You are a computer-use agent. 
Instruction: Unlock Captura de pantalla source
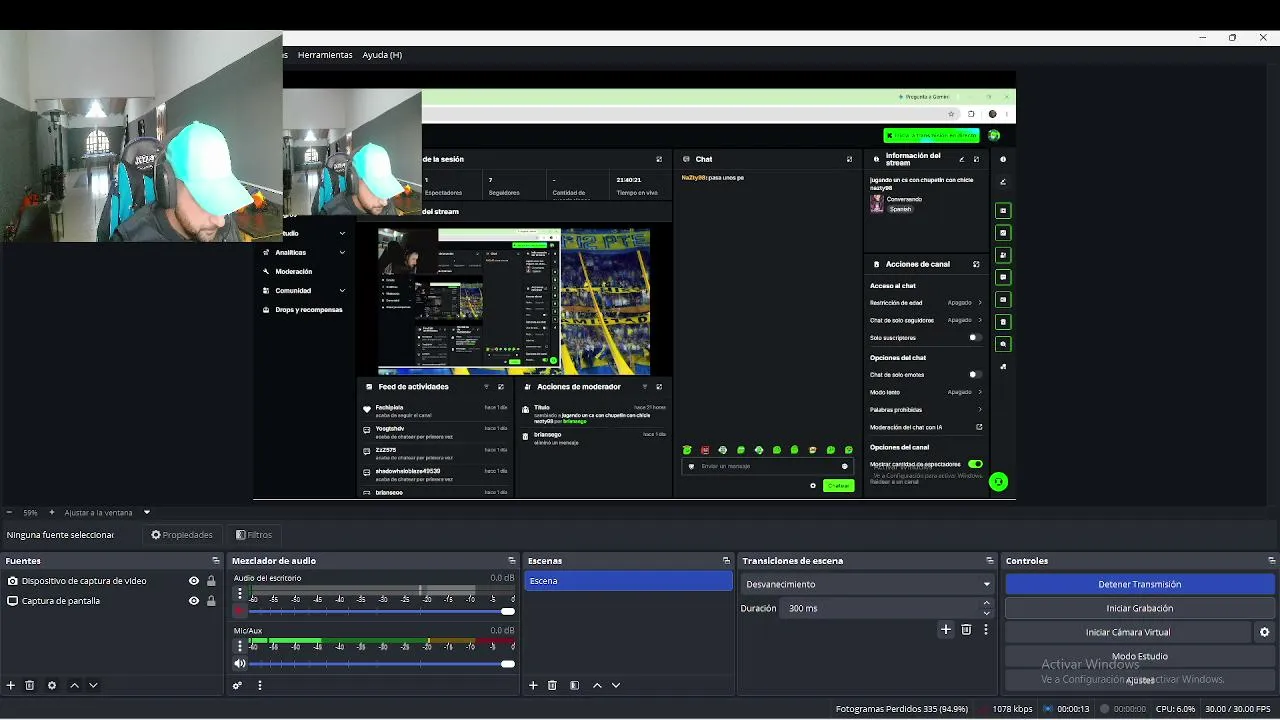pos(211,601)
